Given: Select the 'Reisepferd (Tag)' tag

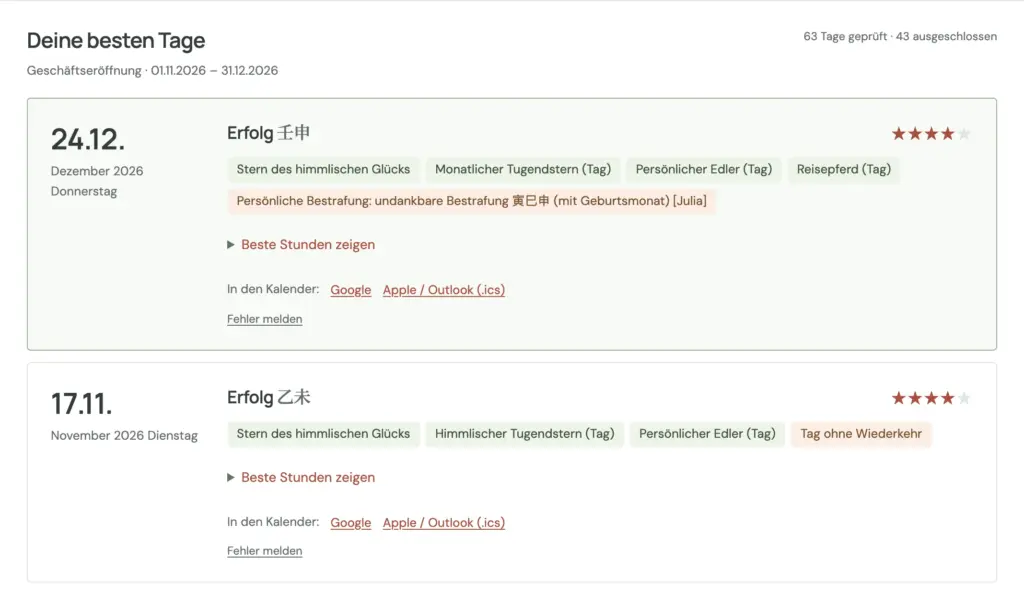Looking at the screenshot, I should tap(844, 170).
